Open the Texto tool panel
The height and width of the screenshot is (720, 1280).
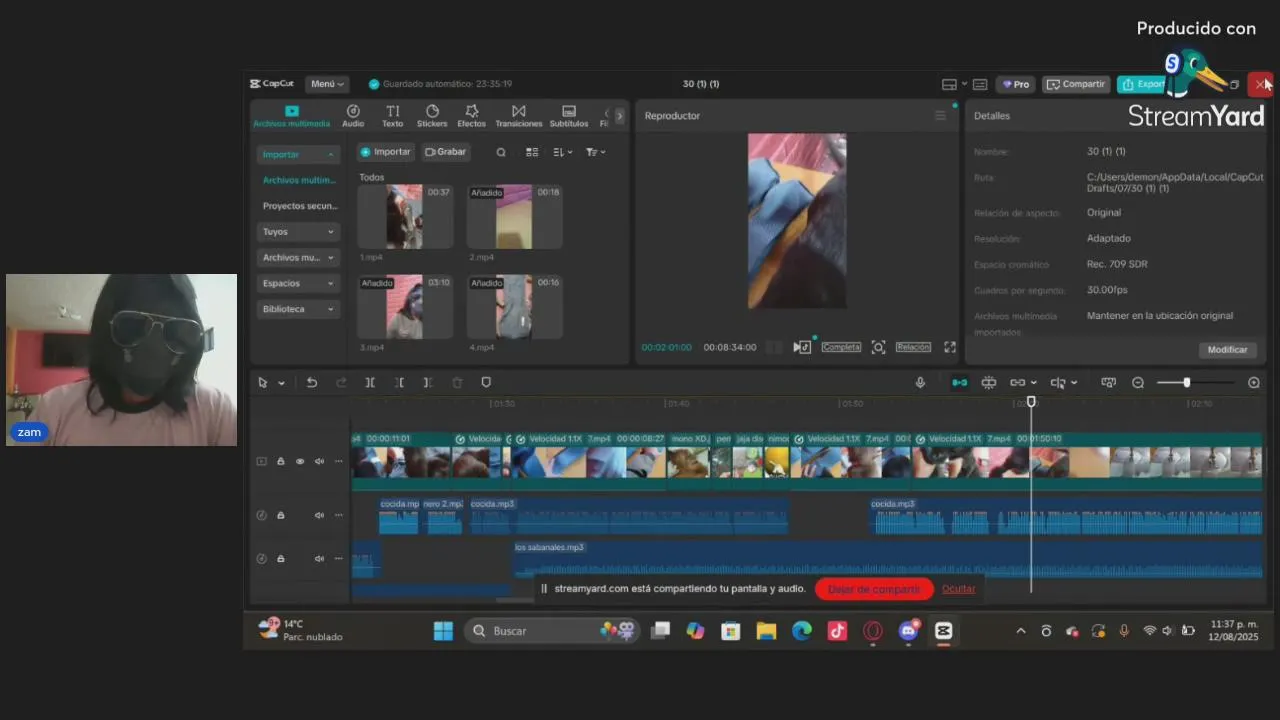tap(392, 116)
